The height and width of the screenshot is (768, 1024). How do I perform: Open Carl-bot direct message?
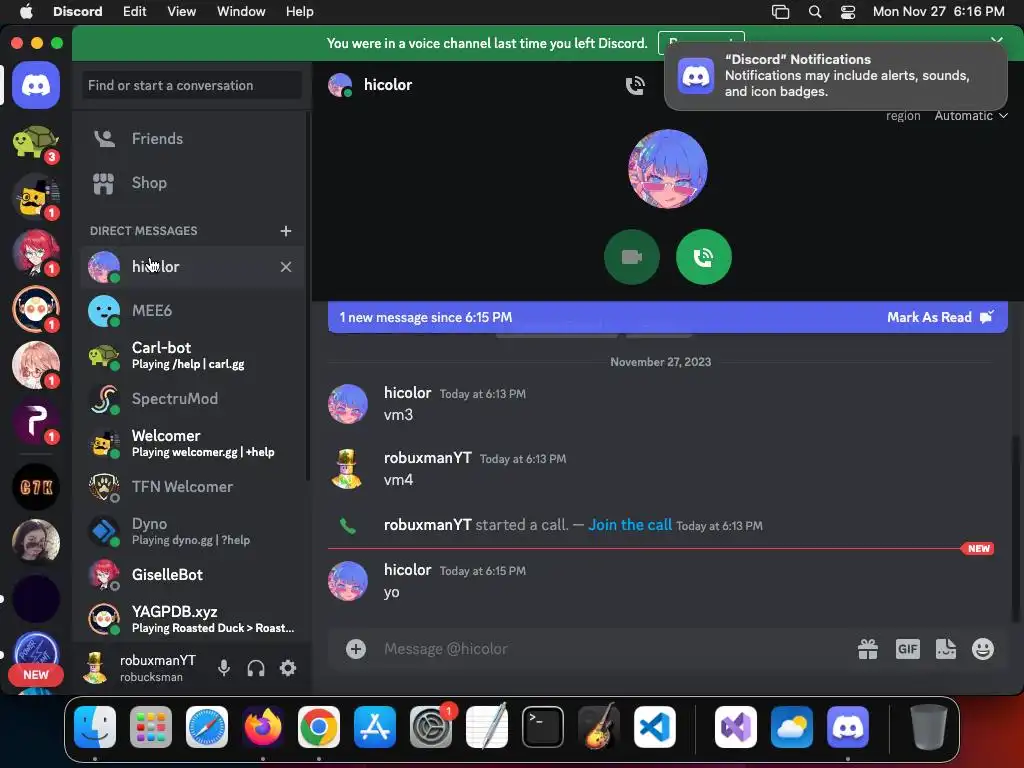click(x=193, y=355)
